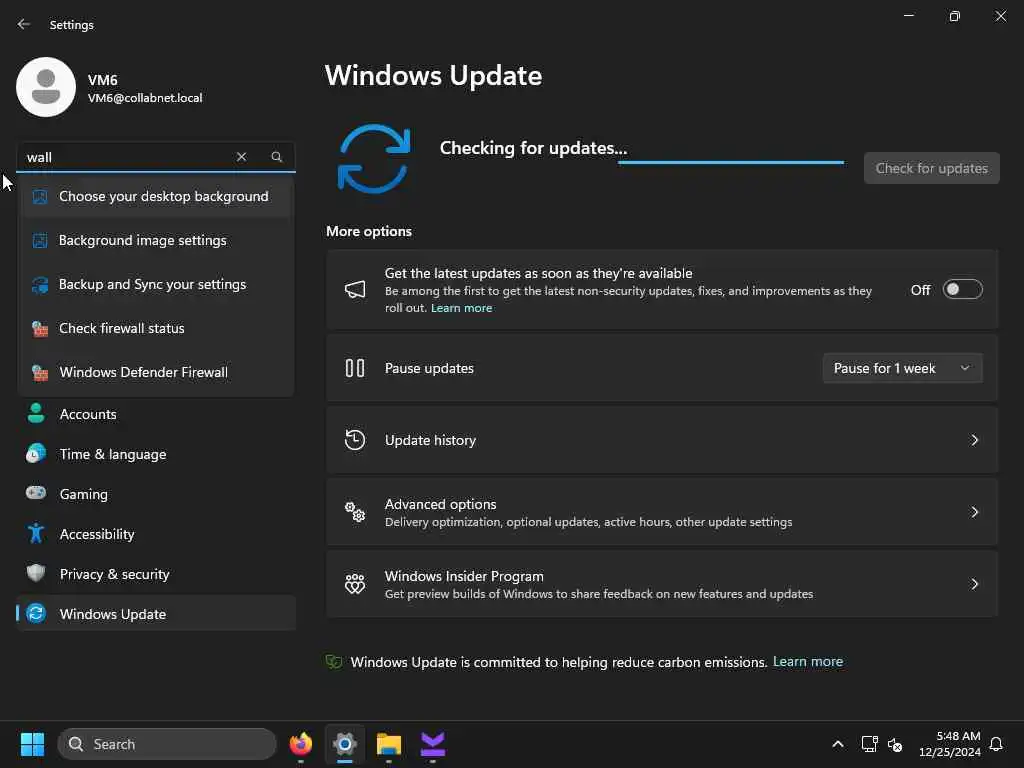This screenshot has height=768, width=1024.
Task: Click the Windows Update sidebar icon
Action: point(36,613)
